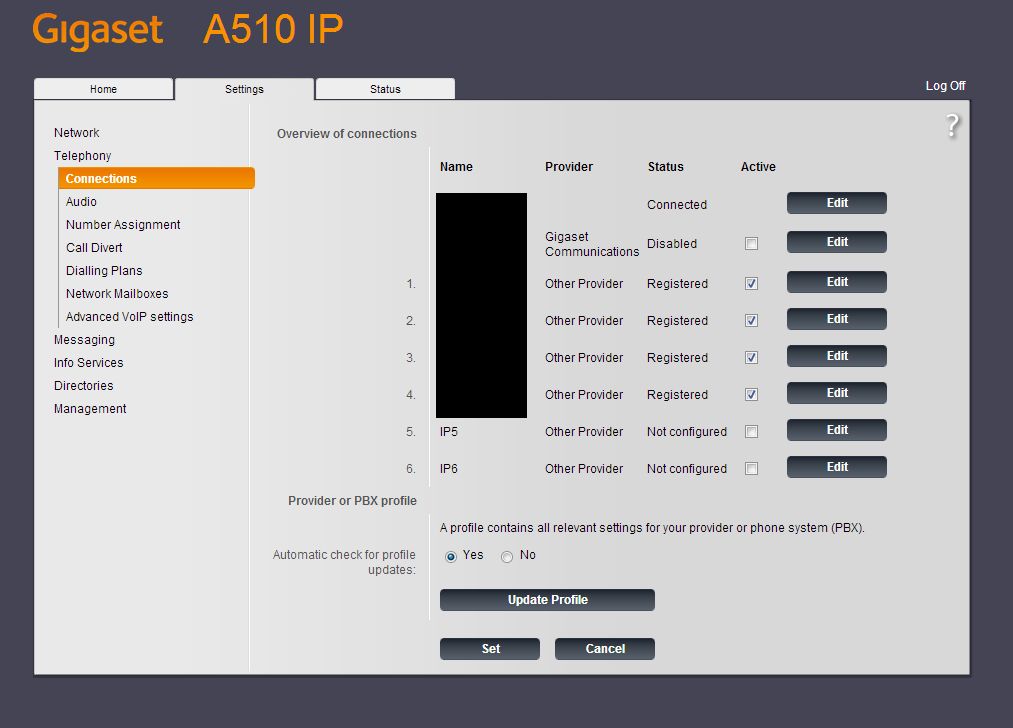Select No for automatic profile updates
1013x728 pixels.
(507, 556)
